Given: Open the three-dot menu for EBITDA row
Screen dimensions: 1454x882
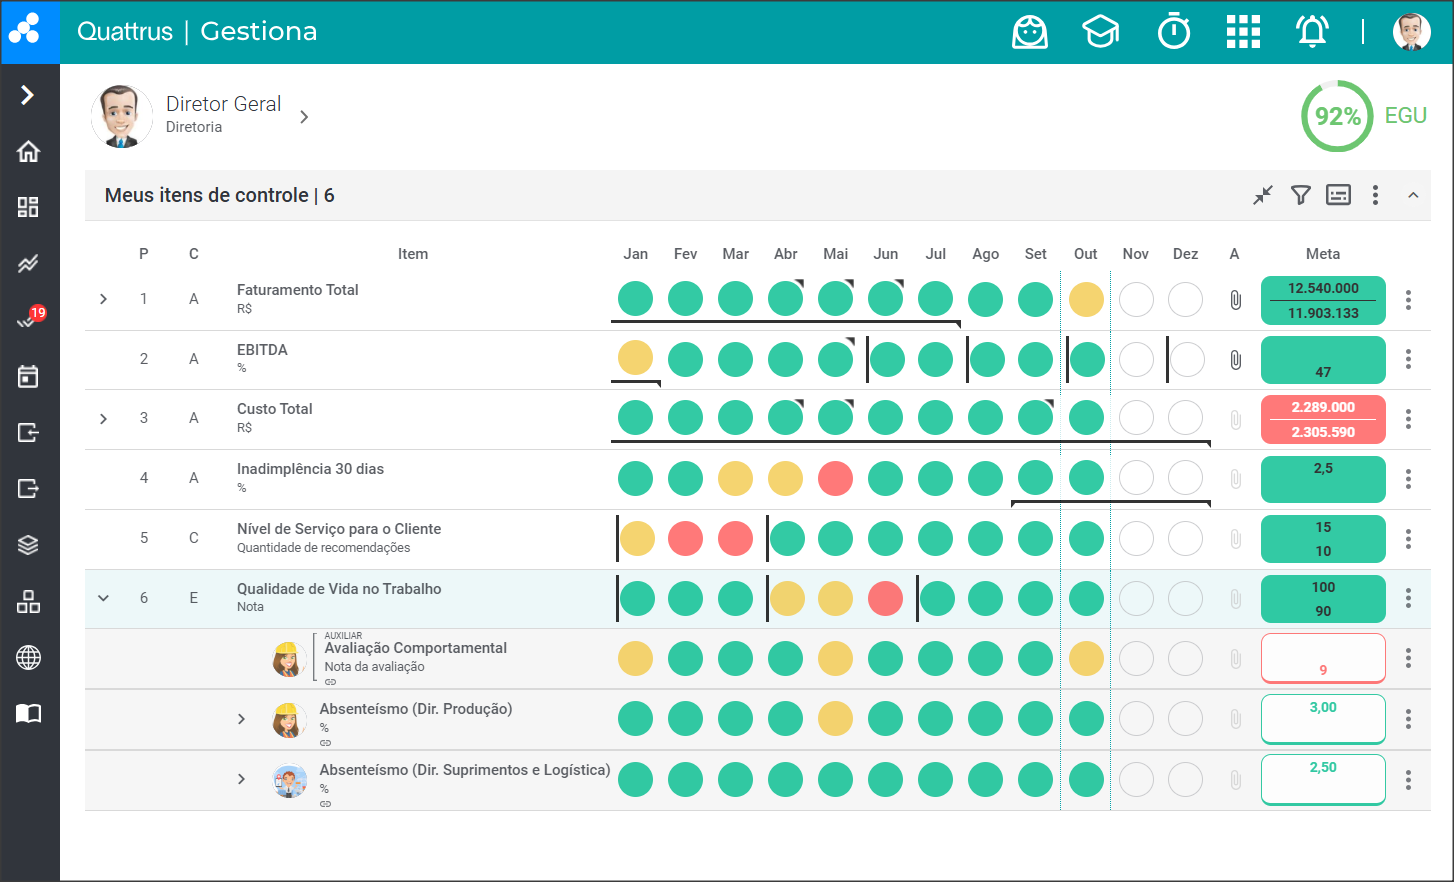Looking at the screenshot, I should click(x=1408, y=359).
